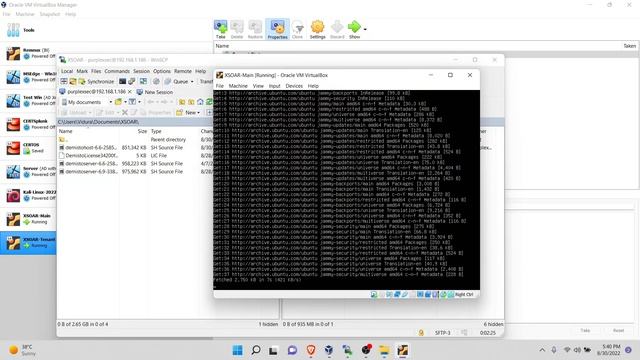The width and height of the screenshot is (640, 360).
Task: Open File menu in XSOAR-Main VM window
Action: click(220, 86)
